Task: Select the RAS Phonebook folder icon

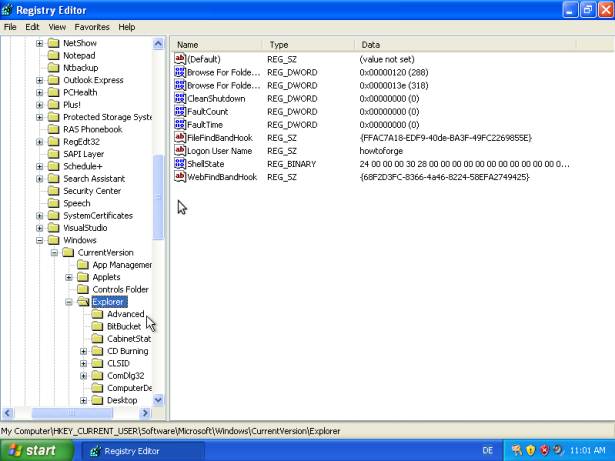Action: click(53, 129)
